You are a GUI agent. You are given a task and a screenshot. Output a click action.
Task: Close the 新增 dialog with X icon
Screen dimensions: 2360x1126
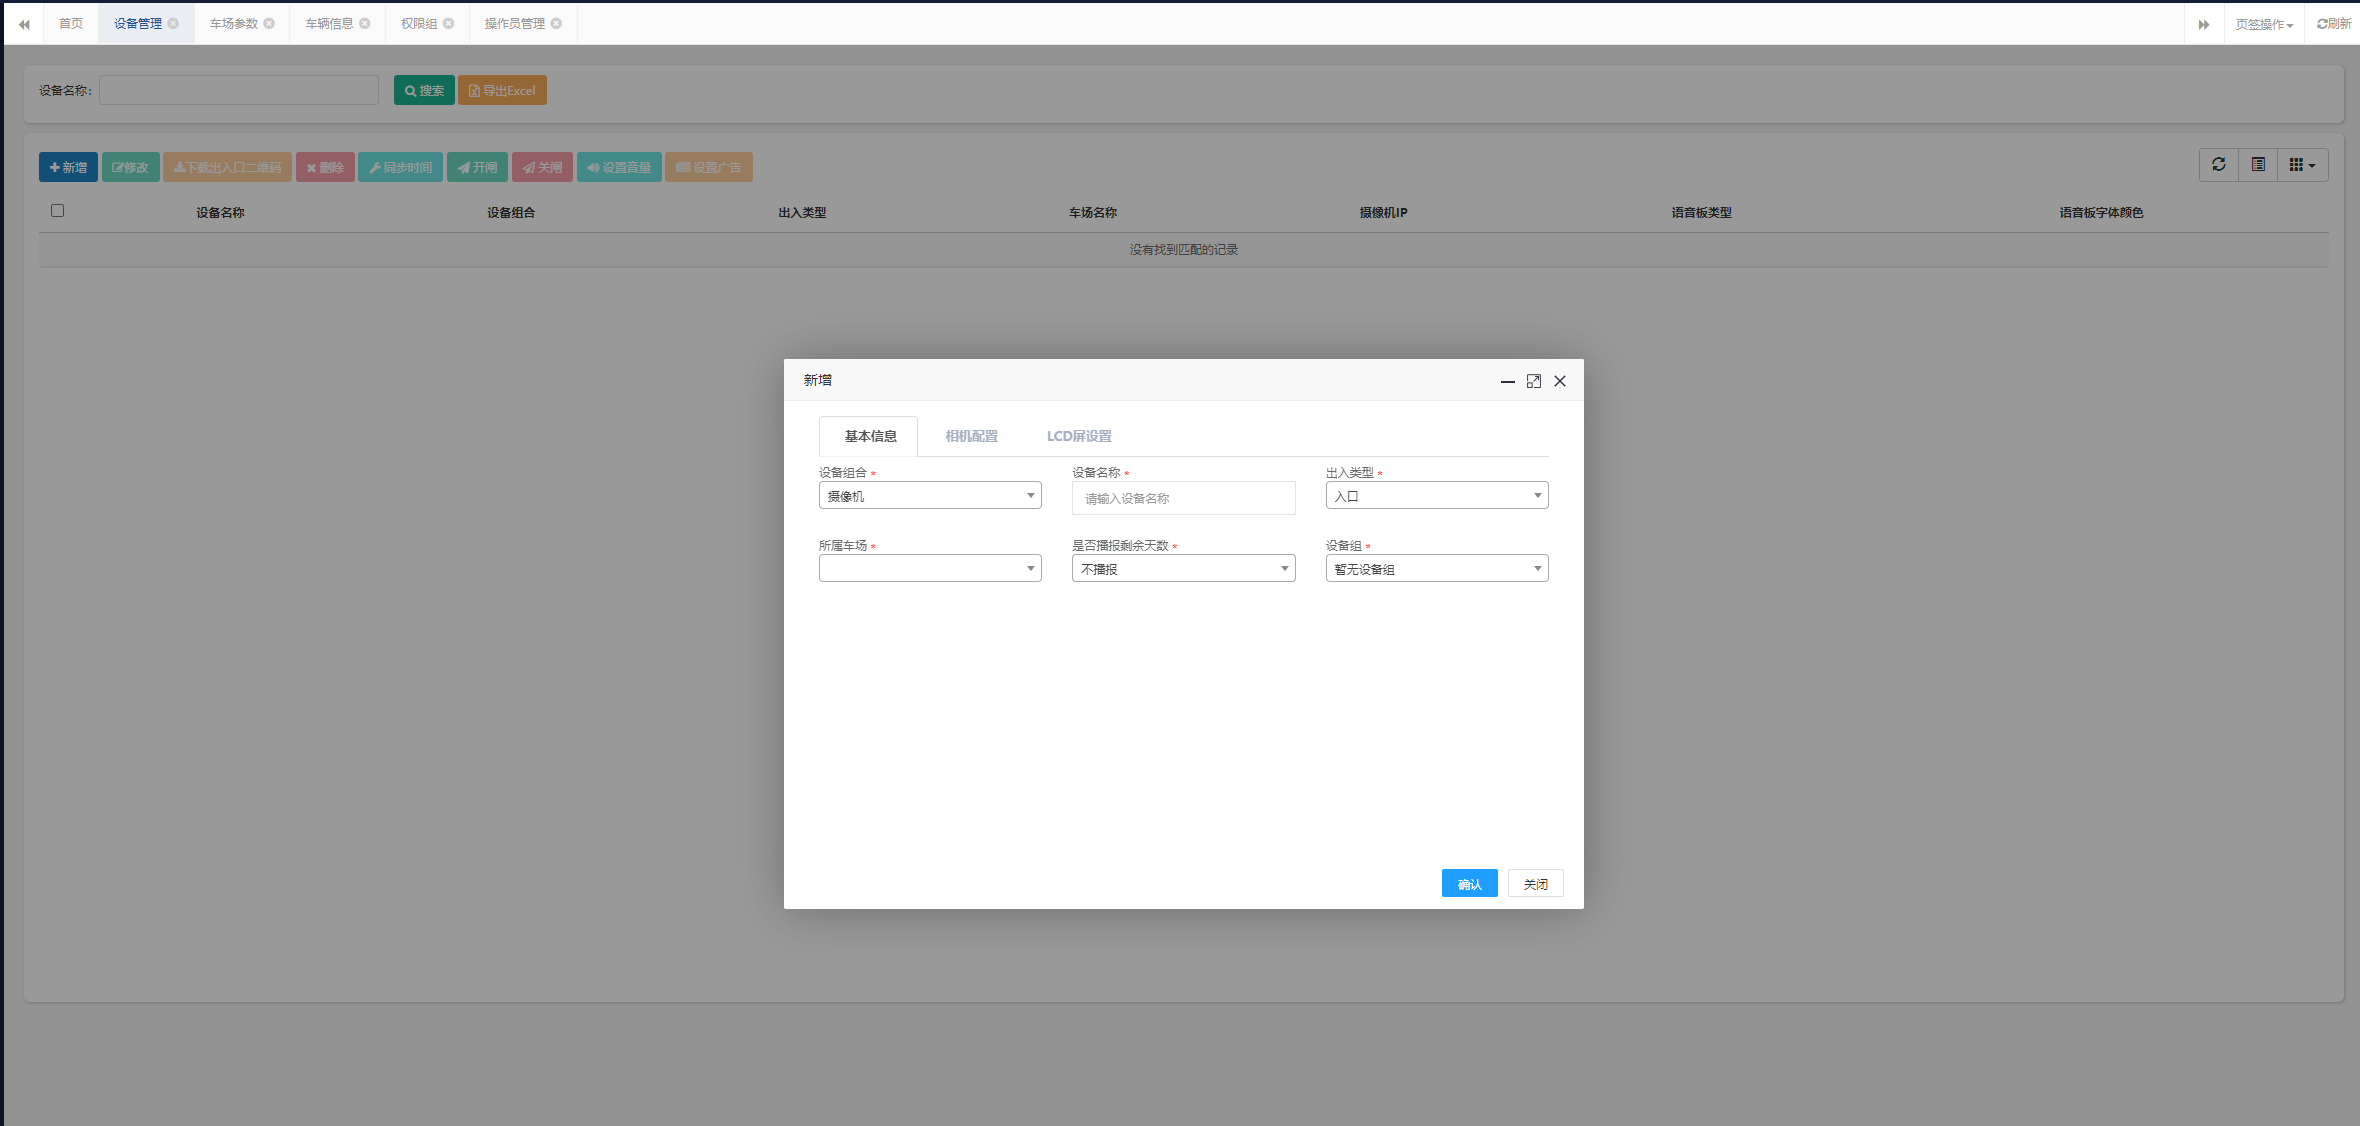pos(1560,381)
